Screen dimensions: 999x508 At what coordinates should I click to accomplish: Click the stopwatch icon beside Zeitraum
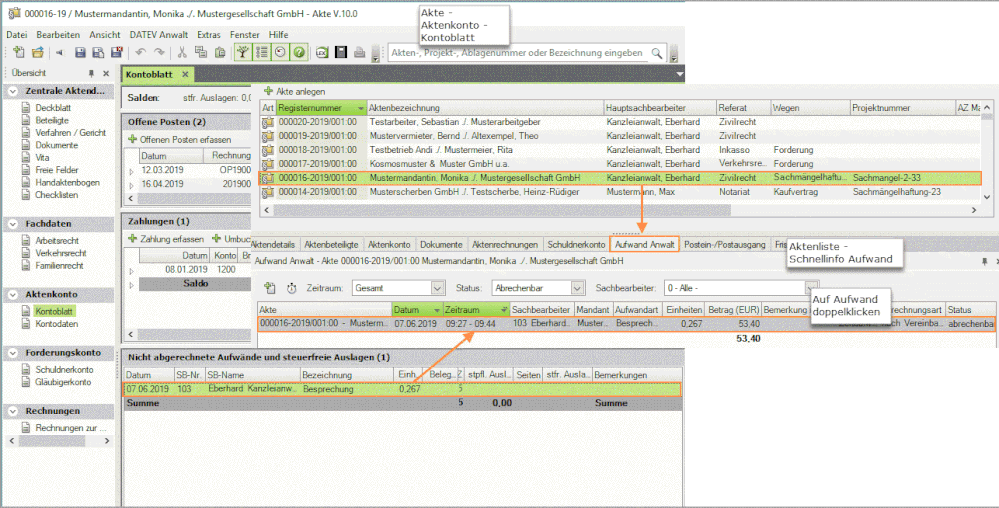pyautogui.click(x=290, y=288)
